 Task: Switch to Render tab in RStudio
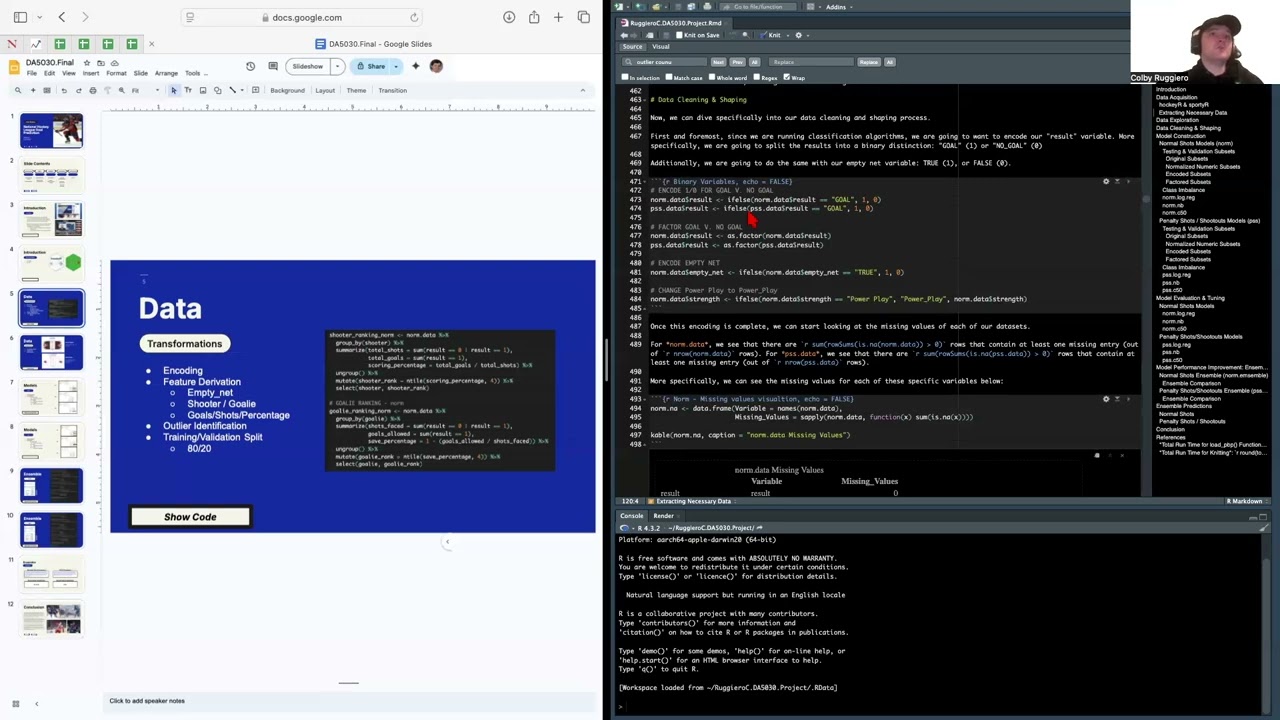[x=664, y=516]
